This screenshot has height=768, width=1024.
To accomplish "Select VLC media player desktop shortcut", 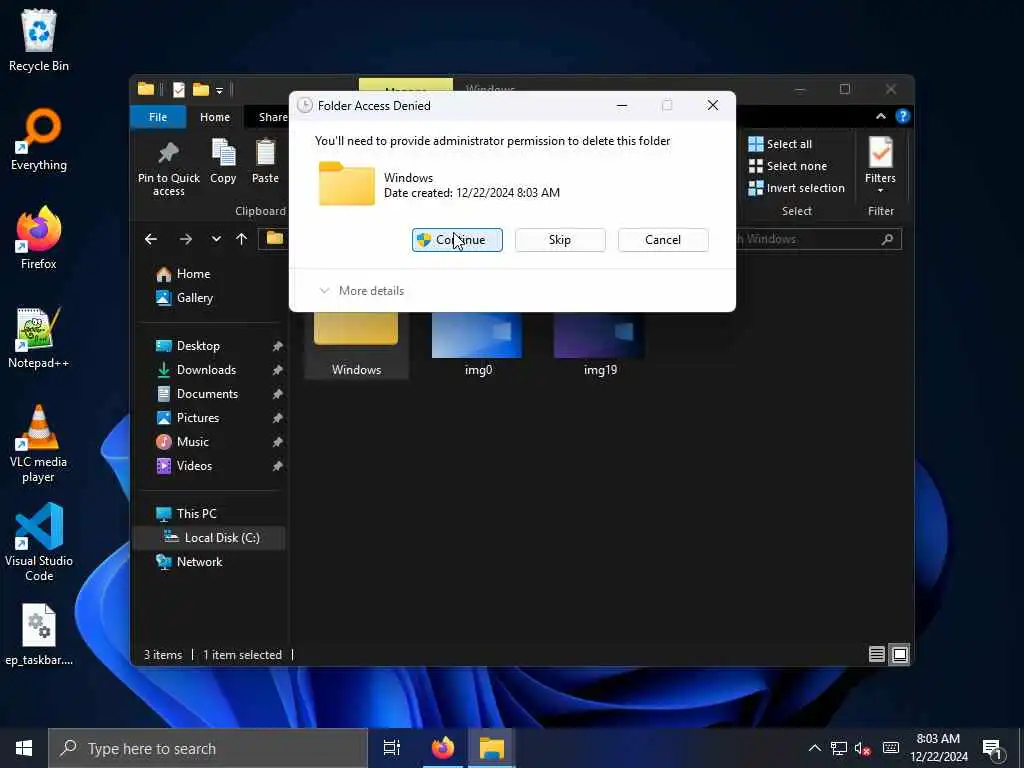I will pyautogui.click(x=39, y=444).
